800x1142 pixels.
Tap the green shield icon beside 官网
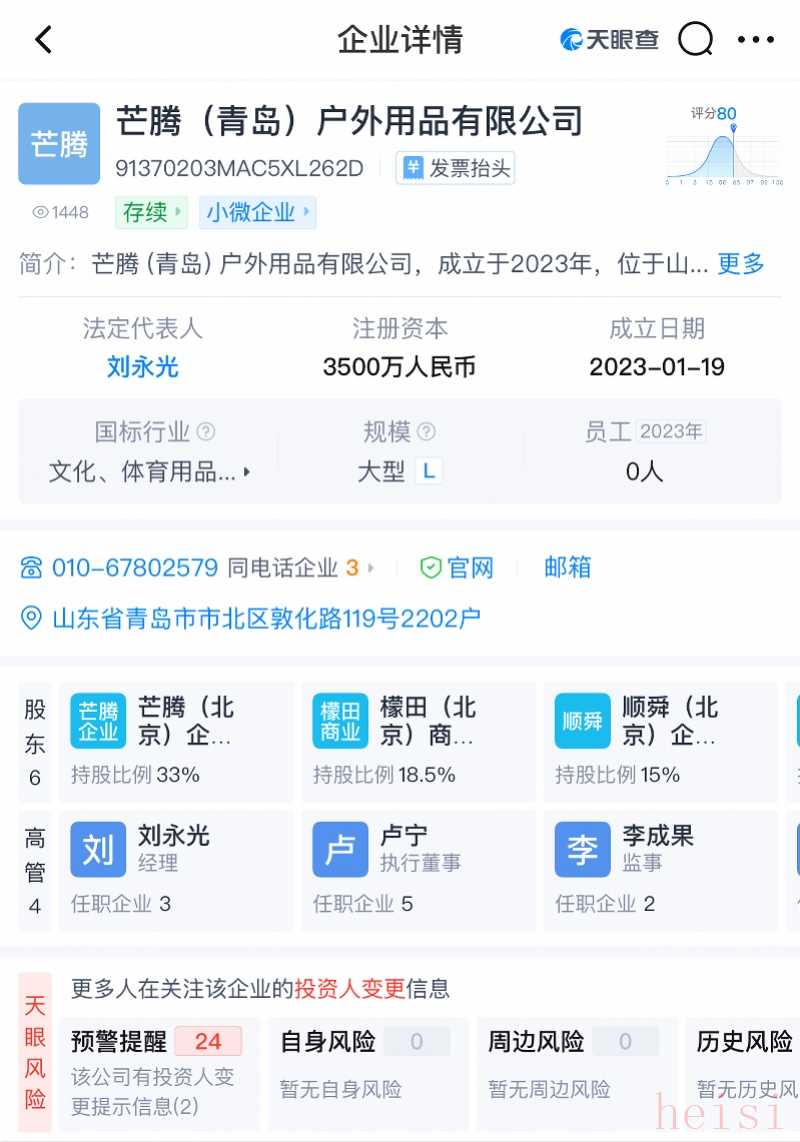pos(431,567)
